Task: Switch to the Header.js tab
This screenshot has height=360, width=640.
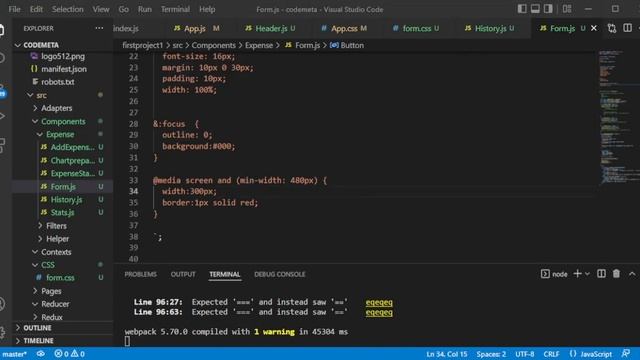Action: [270, 28]
